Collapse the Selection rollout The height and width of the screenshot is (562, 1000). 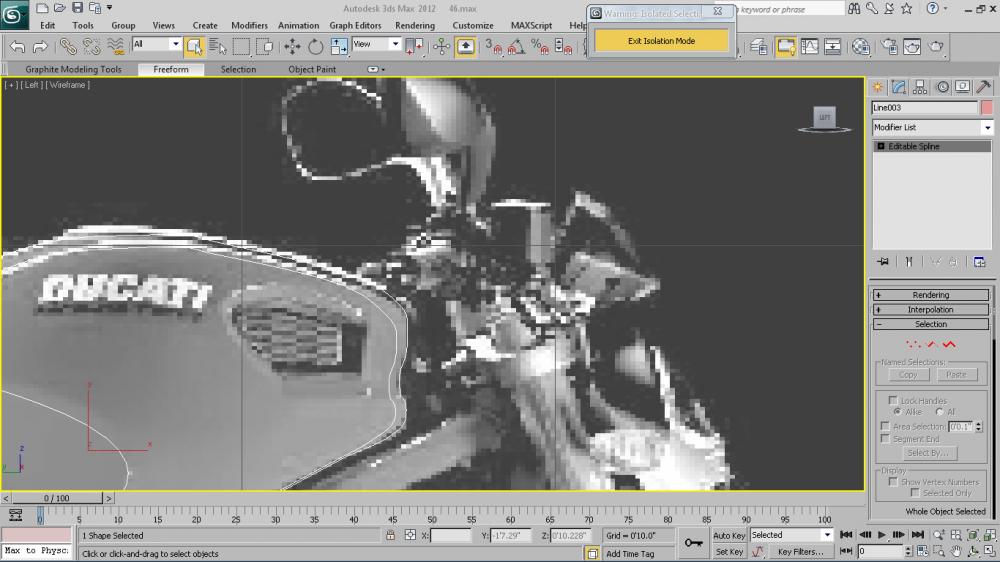click(x=930, y=324)
